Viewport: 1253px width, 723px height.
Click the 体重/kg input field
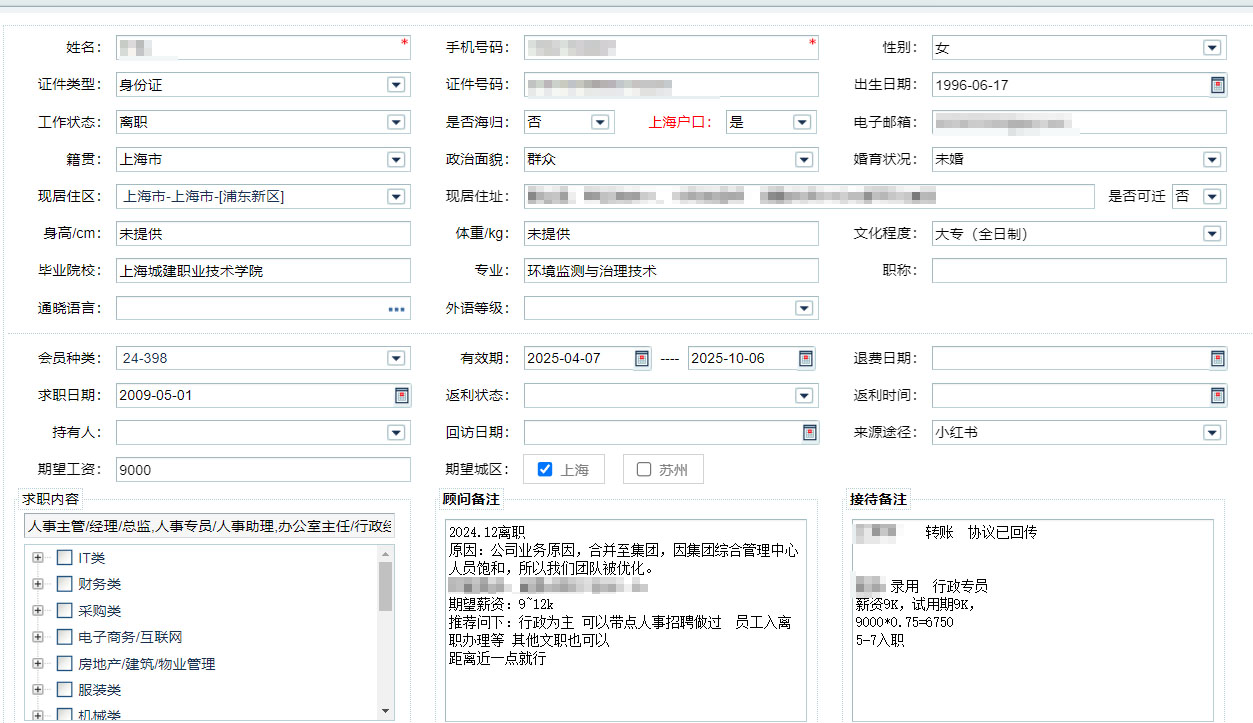671,234
